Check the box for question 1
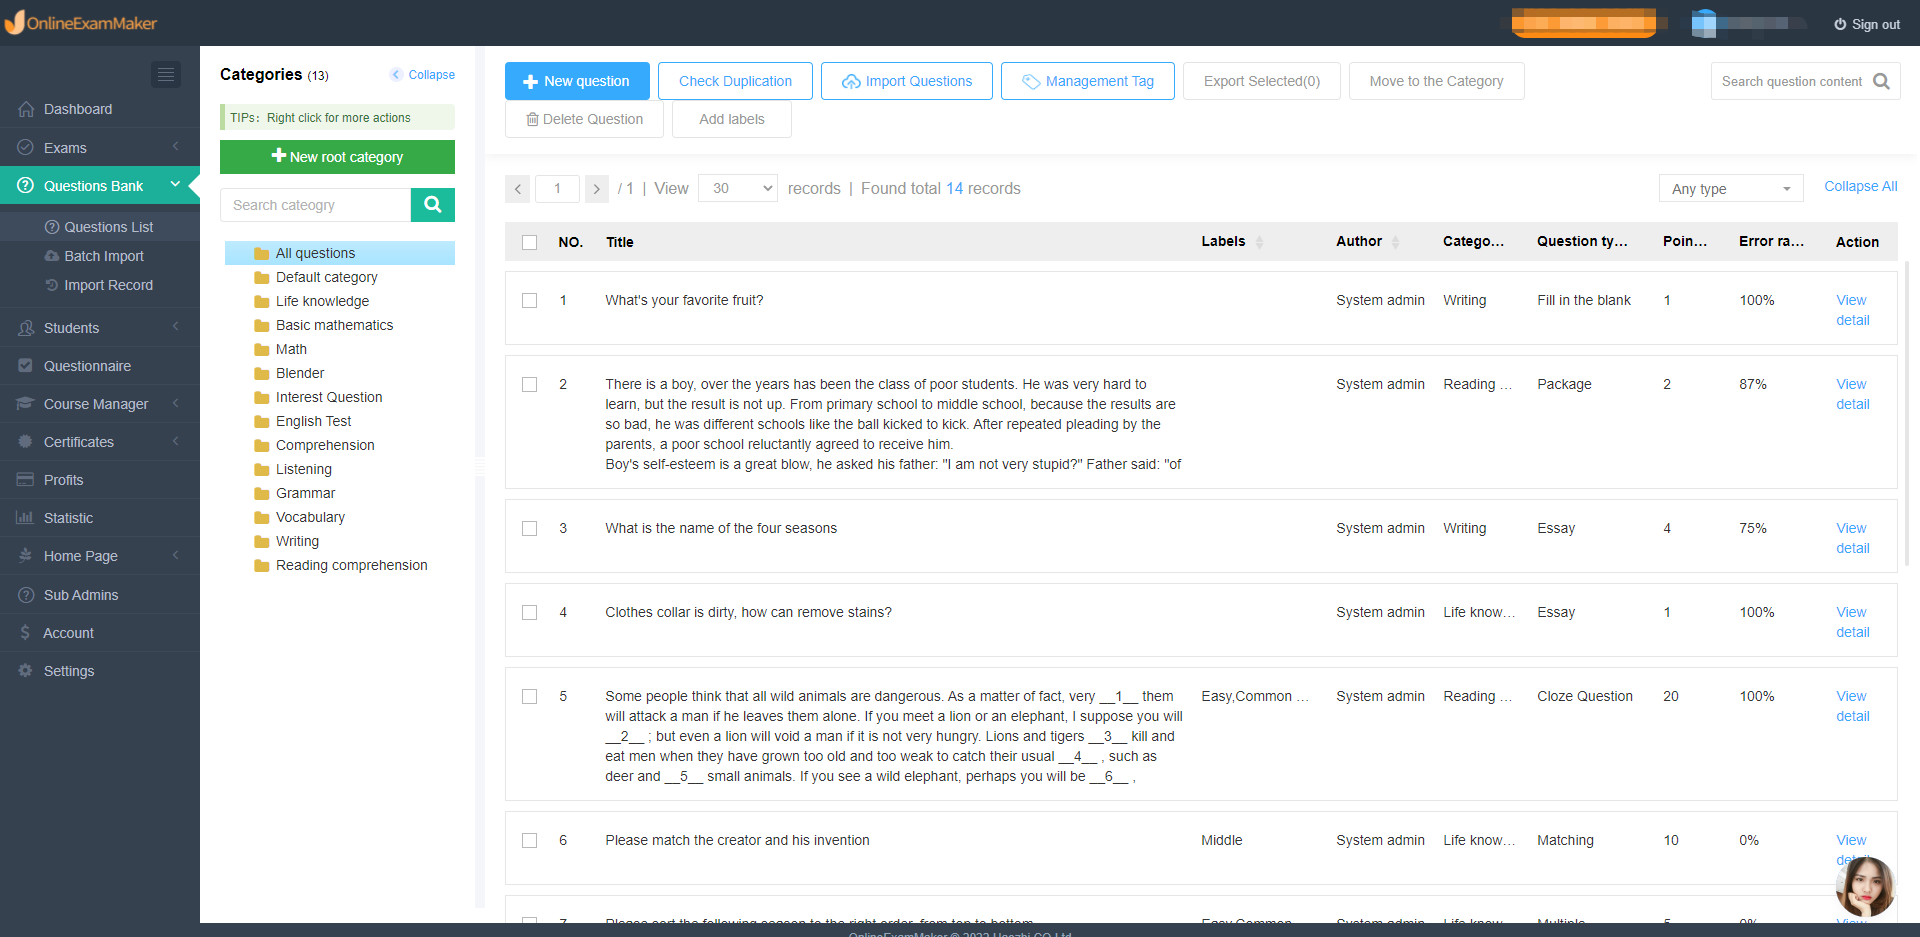The width and height of the screenshot is (1920, 937). (x=530, y=300)
